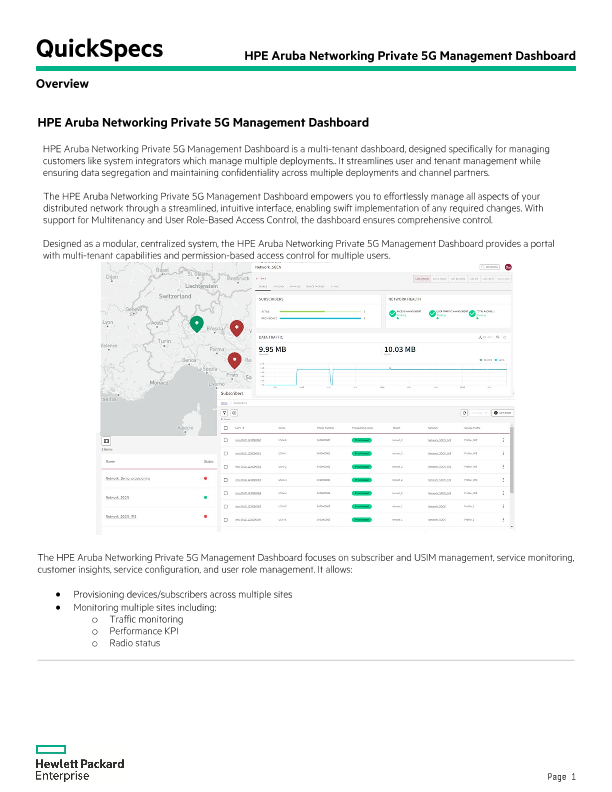Tick the checkbox of the first subscriber row
This screenshot has width=612, height=792.
click(226, 440)
